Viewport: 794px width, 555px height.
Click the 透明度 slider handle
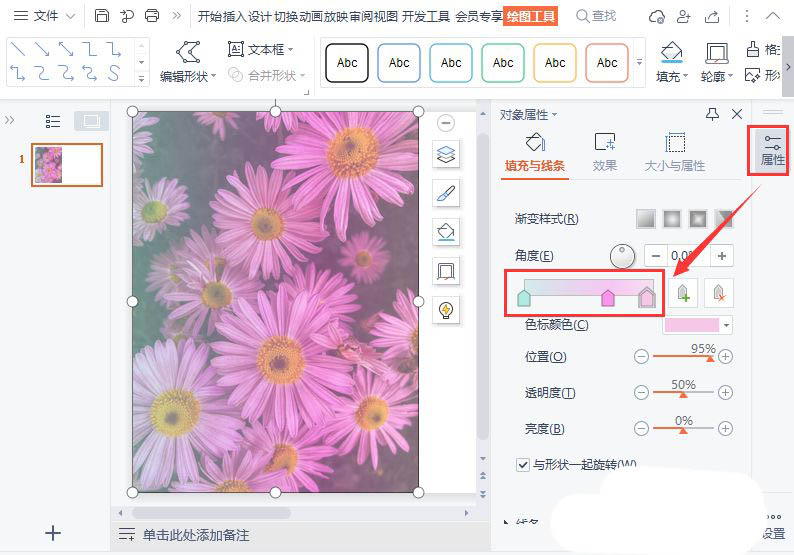(x=683, y=395)
